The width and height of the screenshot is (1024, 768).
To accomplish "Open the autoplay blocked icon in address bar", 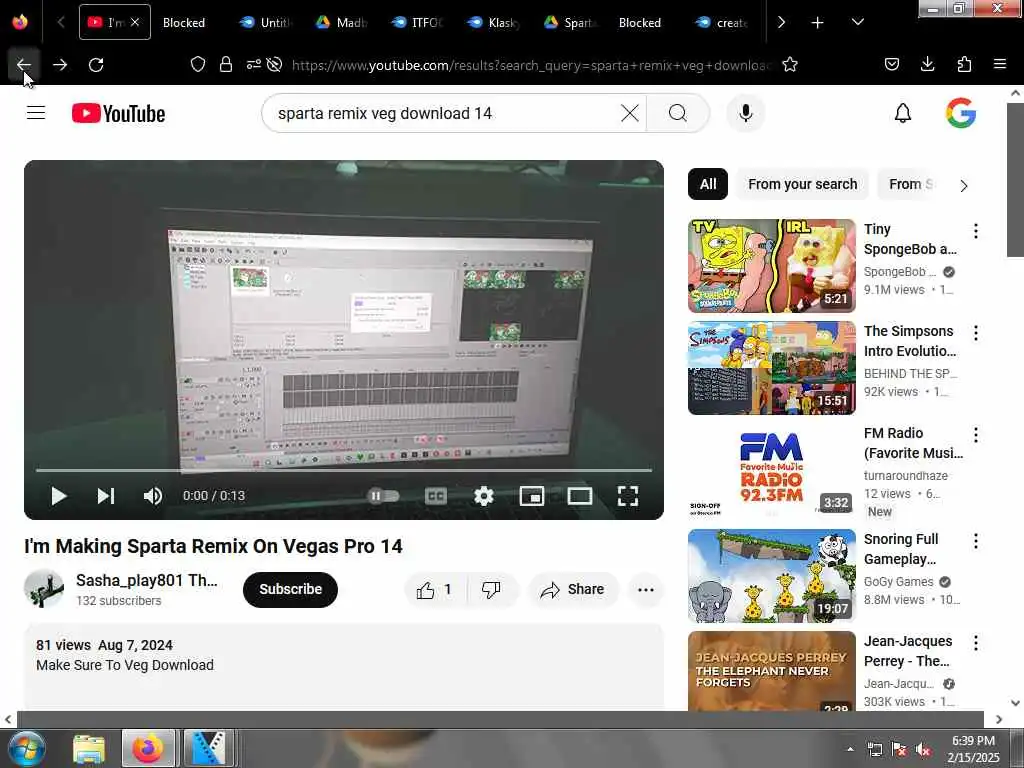I will pos(275,64).
